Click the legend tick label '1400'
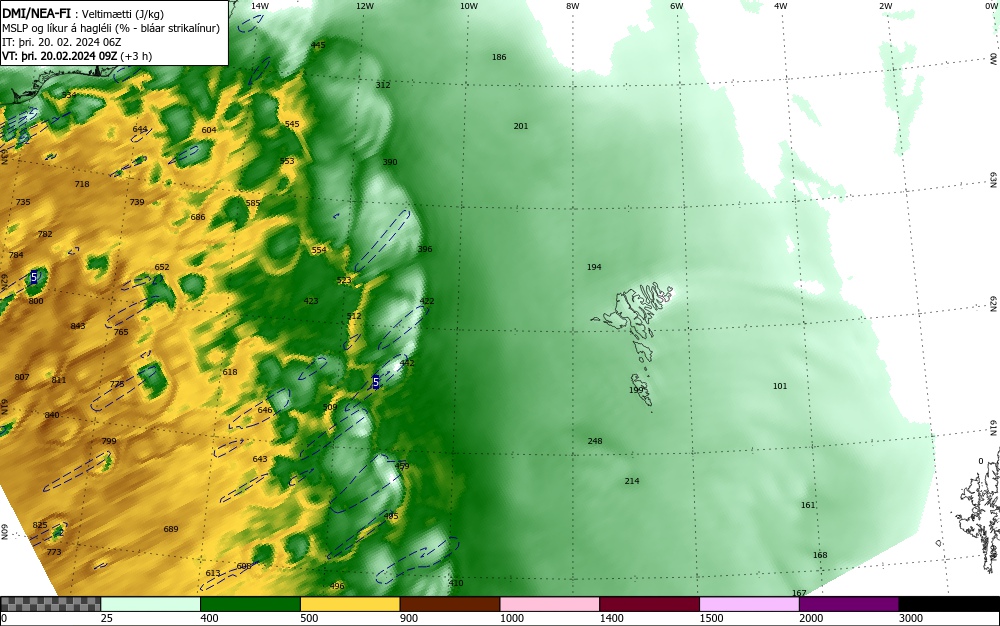This screenshot has width=1000, height=626. (611, 618)
